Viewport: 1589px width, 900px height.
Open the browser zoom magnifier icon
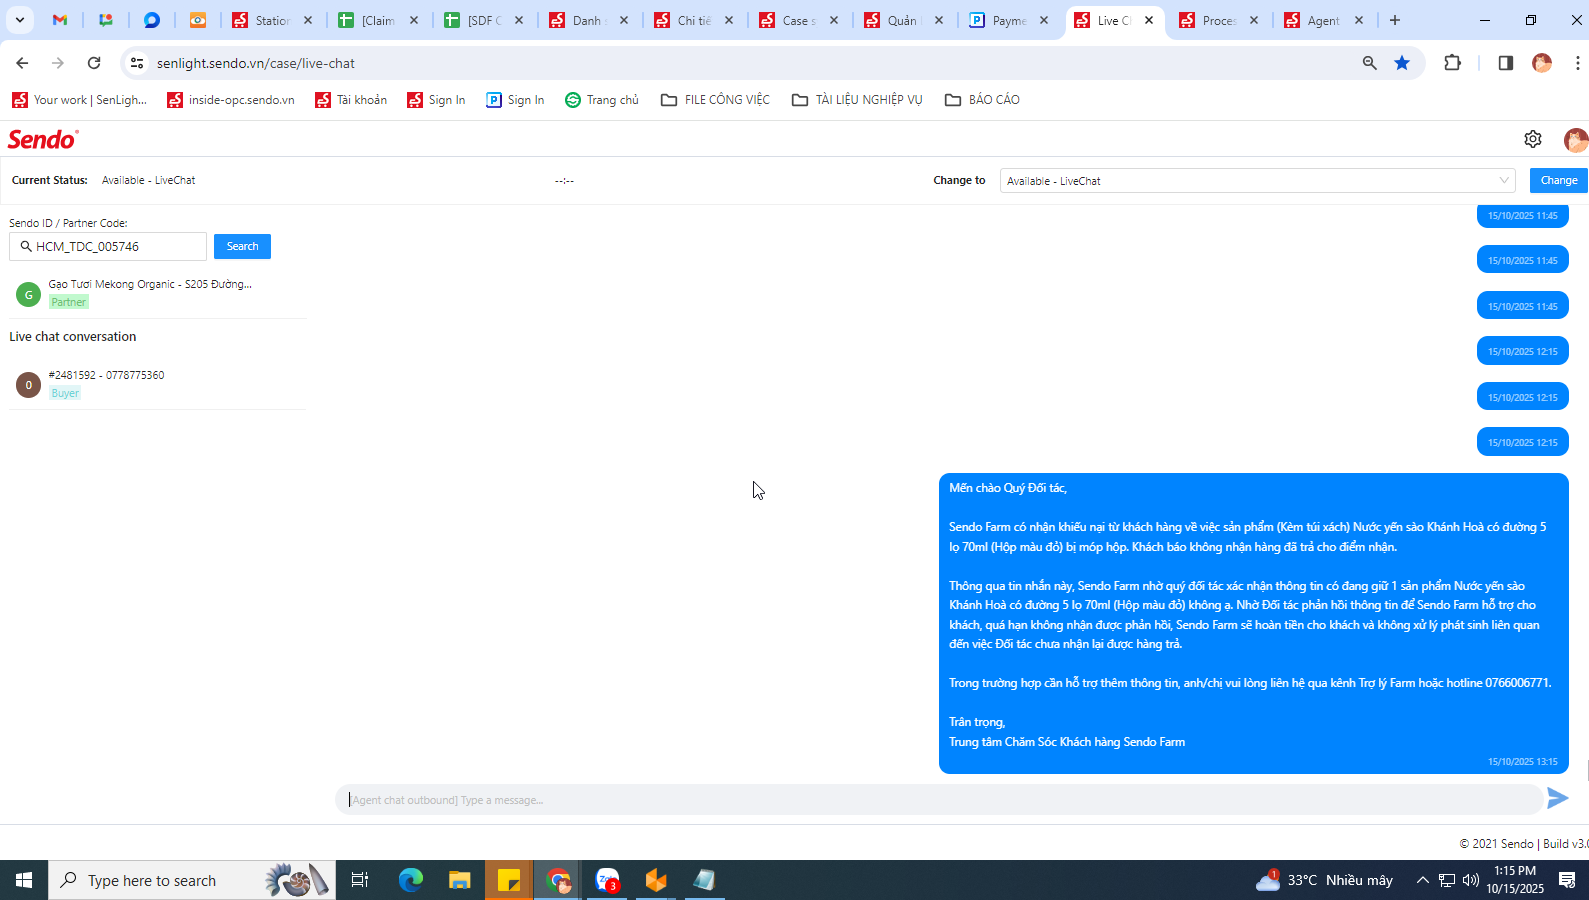tap(1369, 63)
